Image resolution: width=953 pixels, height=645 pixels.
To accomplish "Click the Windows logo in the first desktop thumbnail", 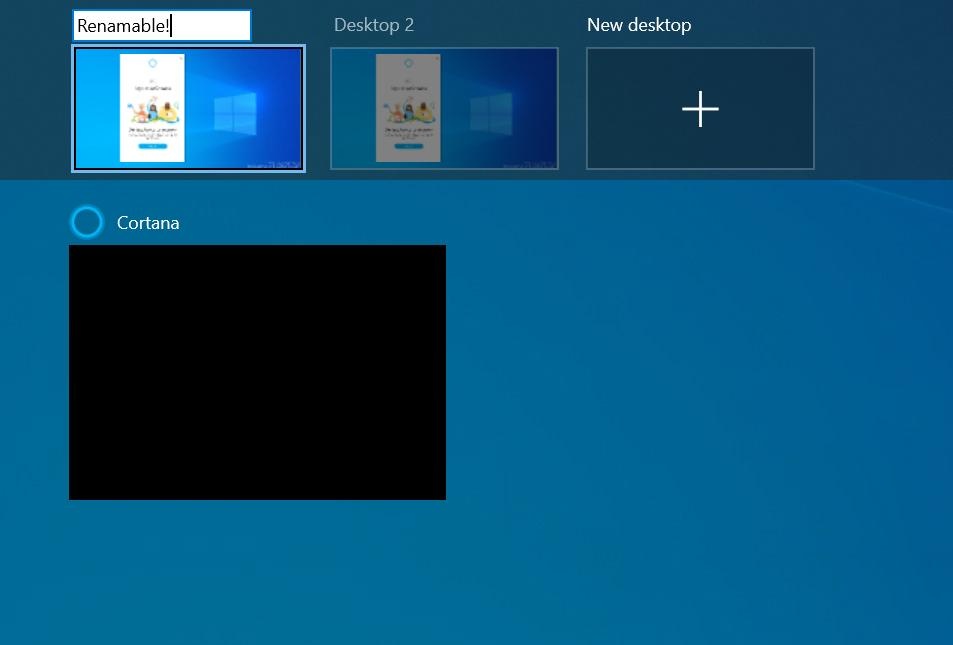I will pyautogui.click(x=235, y=114).
